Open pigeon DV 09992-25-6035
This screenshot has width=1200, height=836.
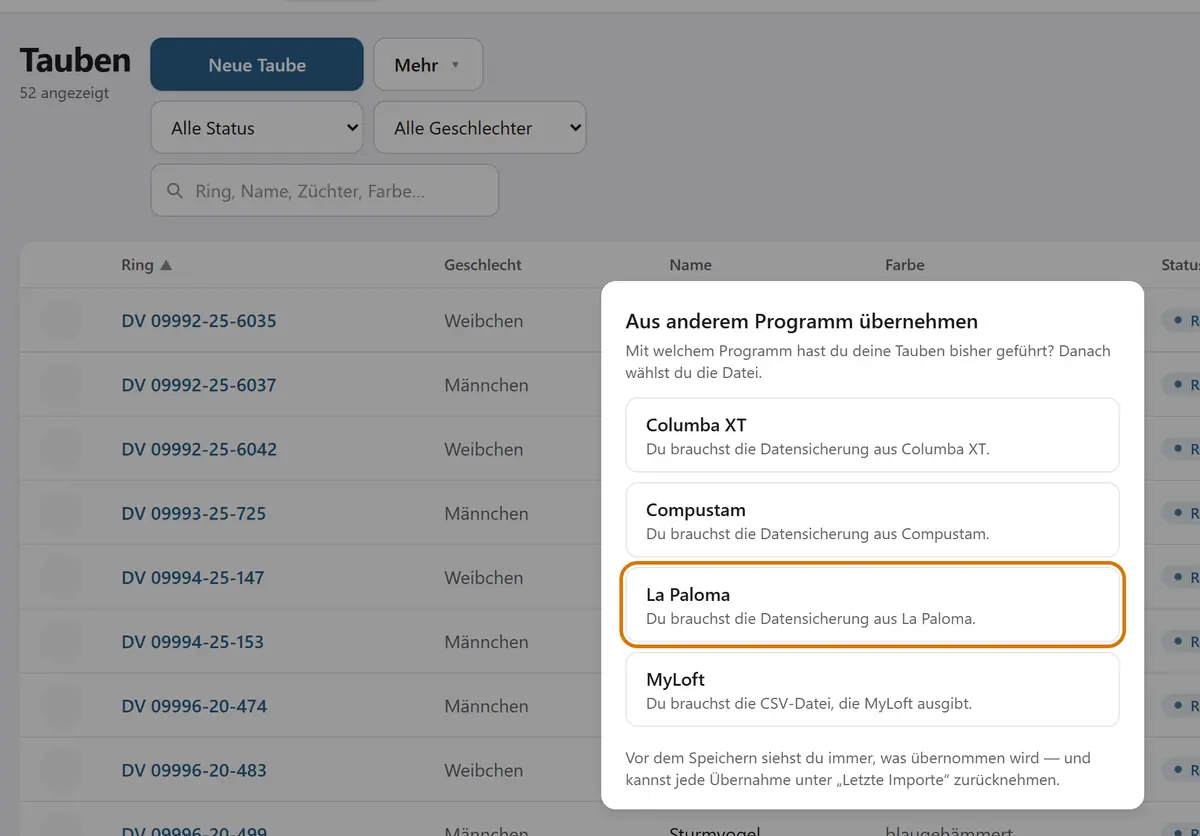coord(199,321)
